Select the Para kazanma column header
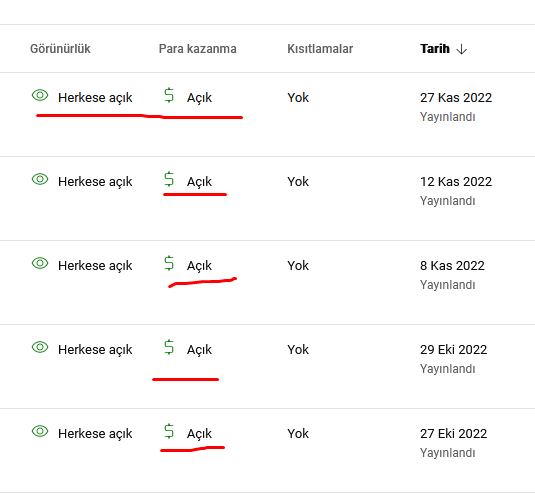Viewport: 535px width, 493px height. (198, 49)
